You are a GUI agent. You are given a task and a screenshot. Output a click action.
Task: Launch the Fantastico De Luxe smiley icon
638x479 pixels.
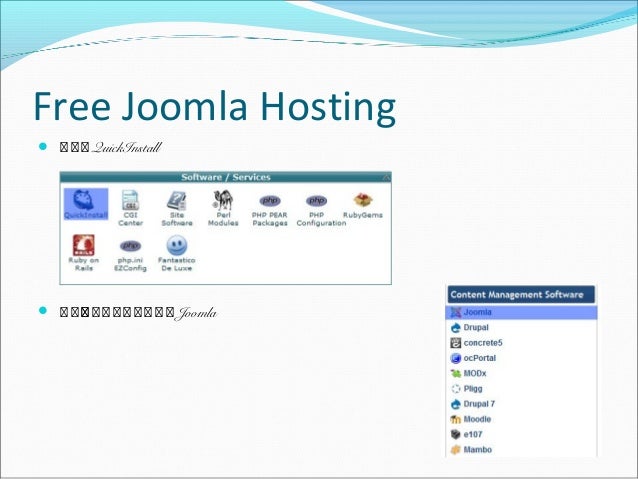point(177,245)
